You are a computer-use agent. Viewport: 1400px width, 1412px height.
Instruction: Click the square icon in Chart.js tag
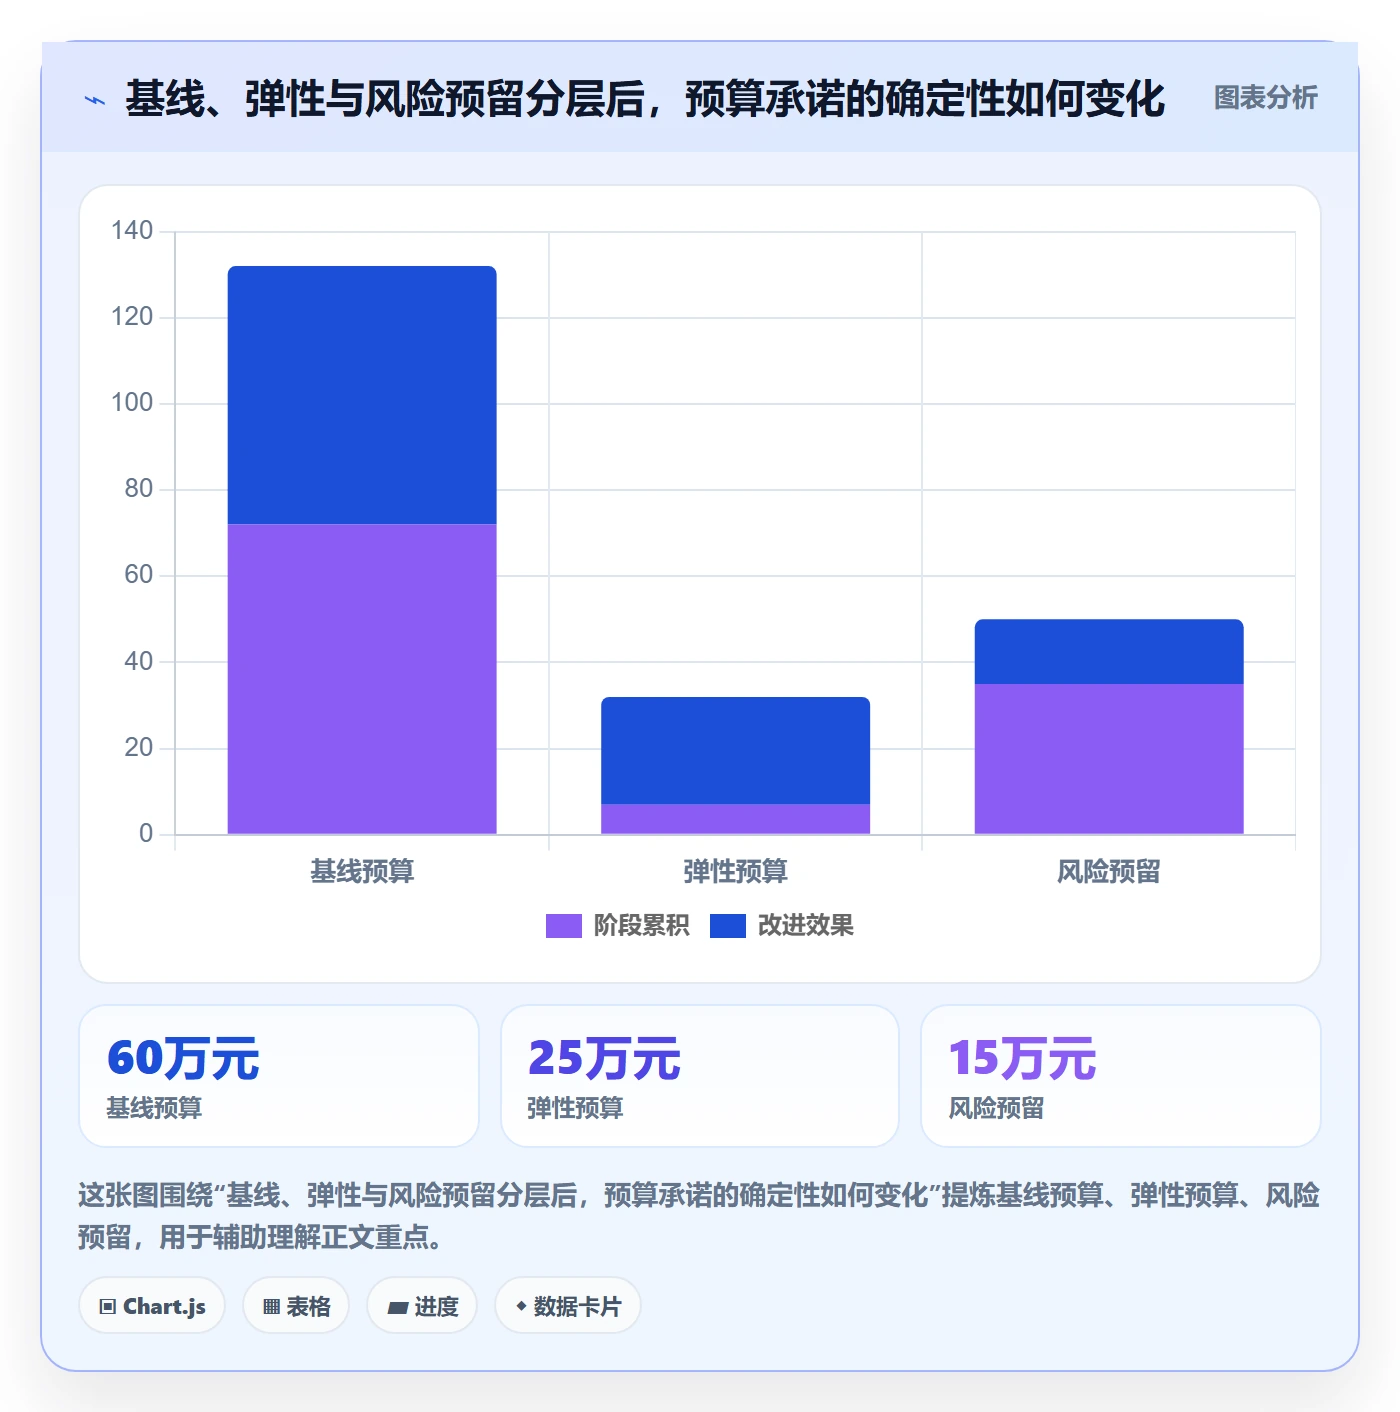[107, 1307]
